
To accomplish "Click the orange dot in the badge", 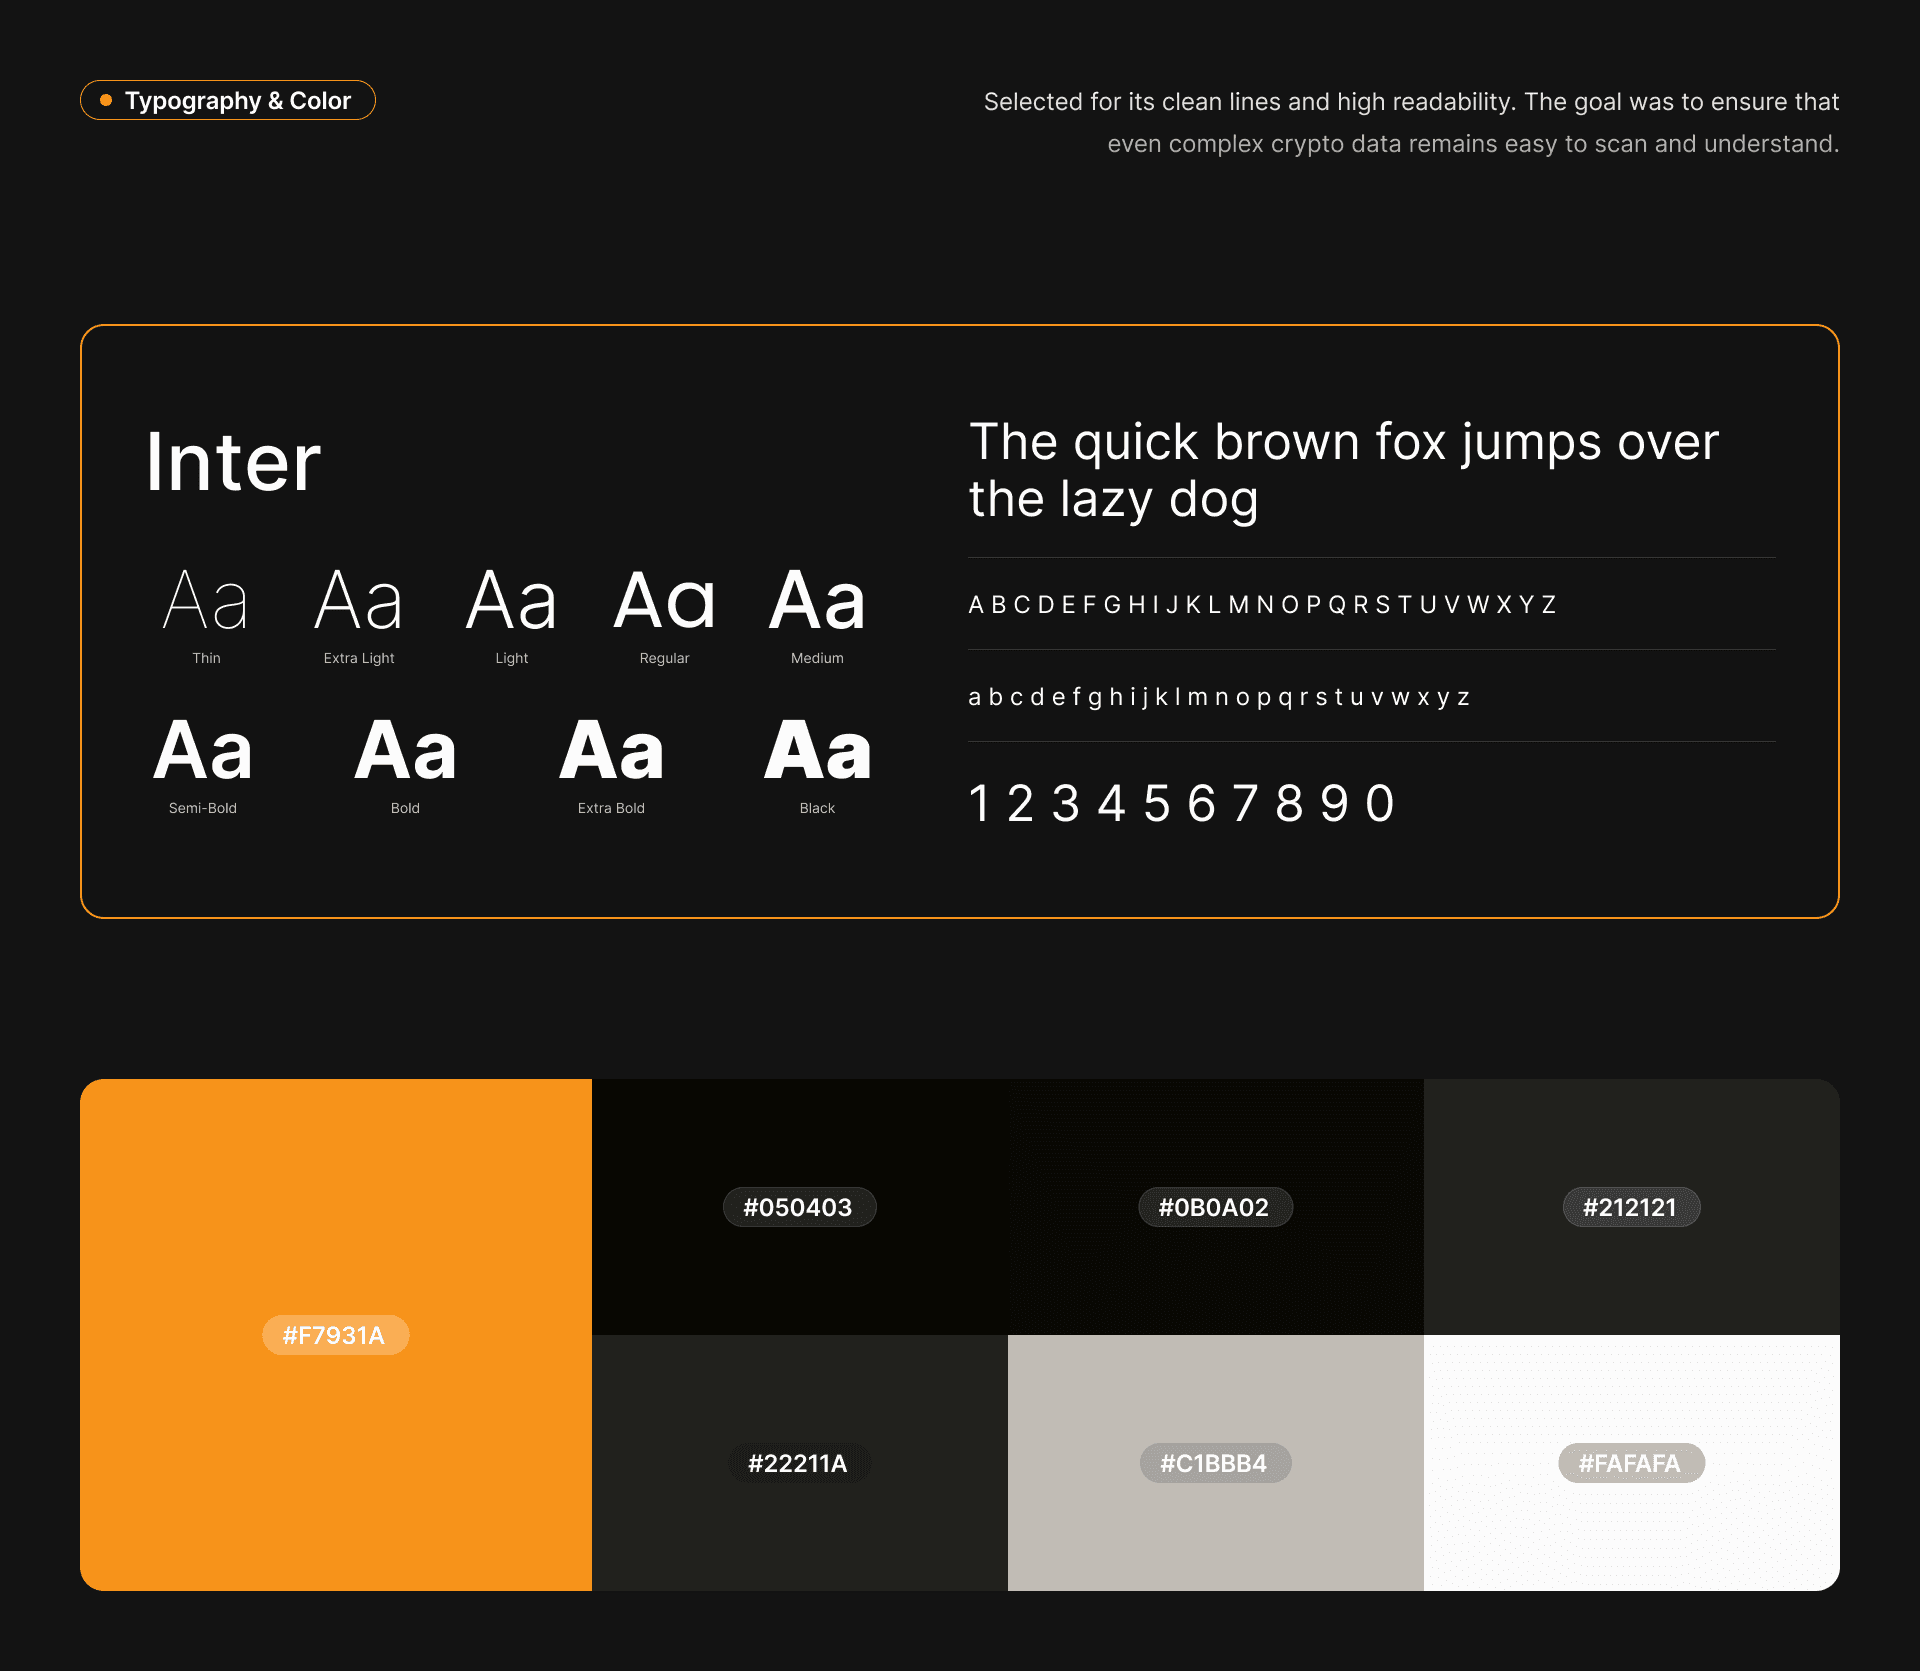I will 106,100.
